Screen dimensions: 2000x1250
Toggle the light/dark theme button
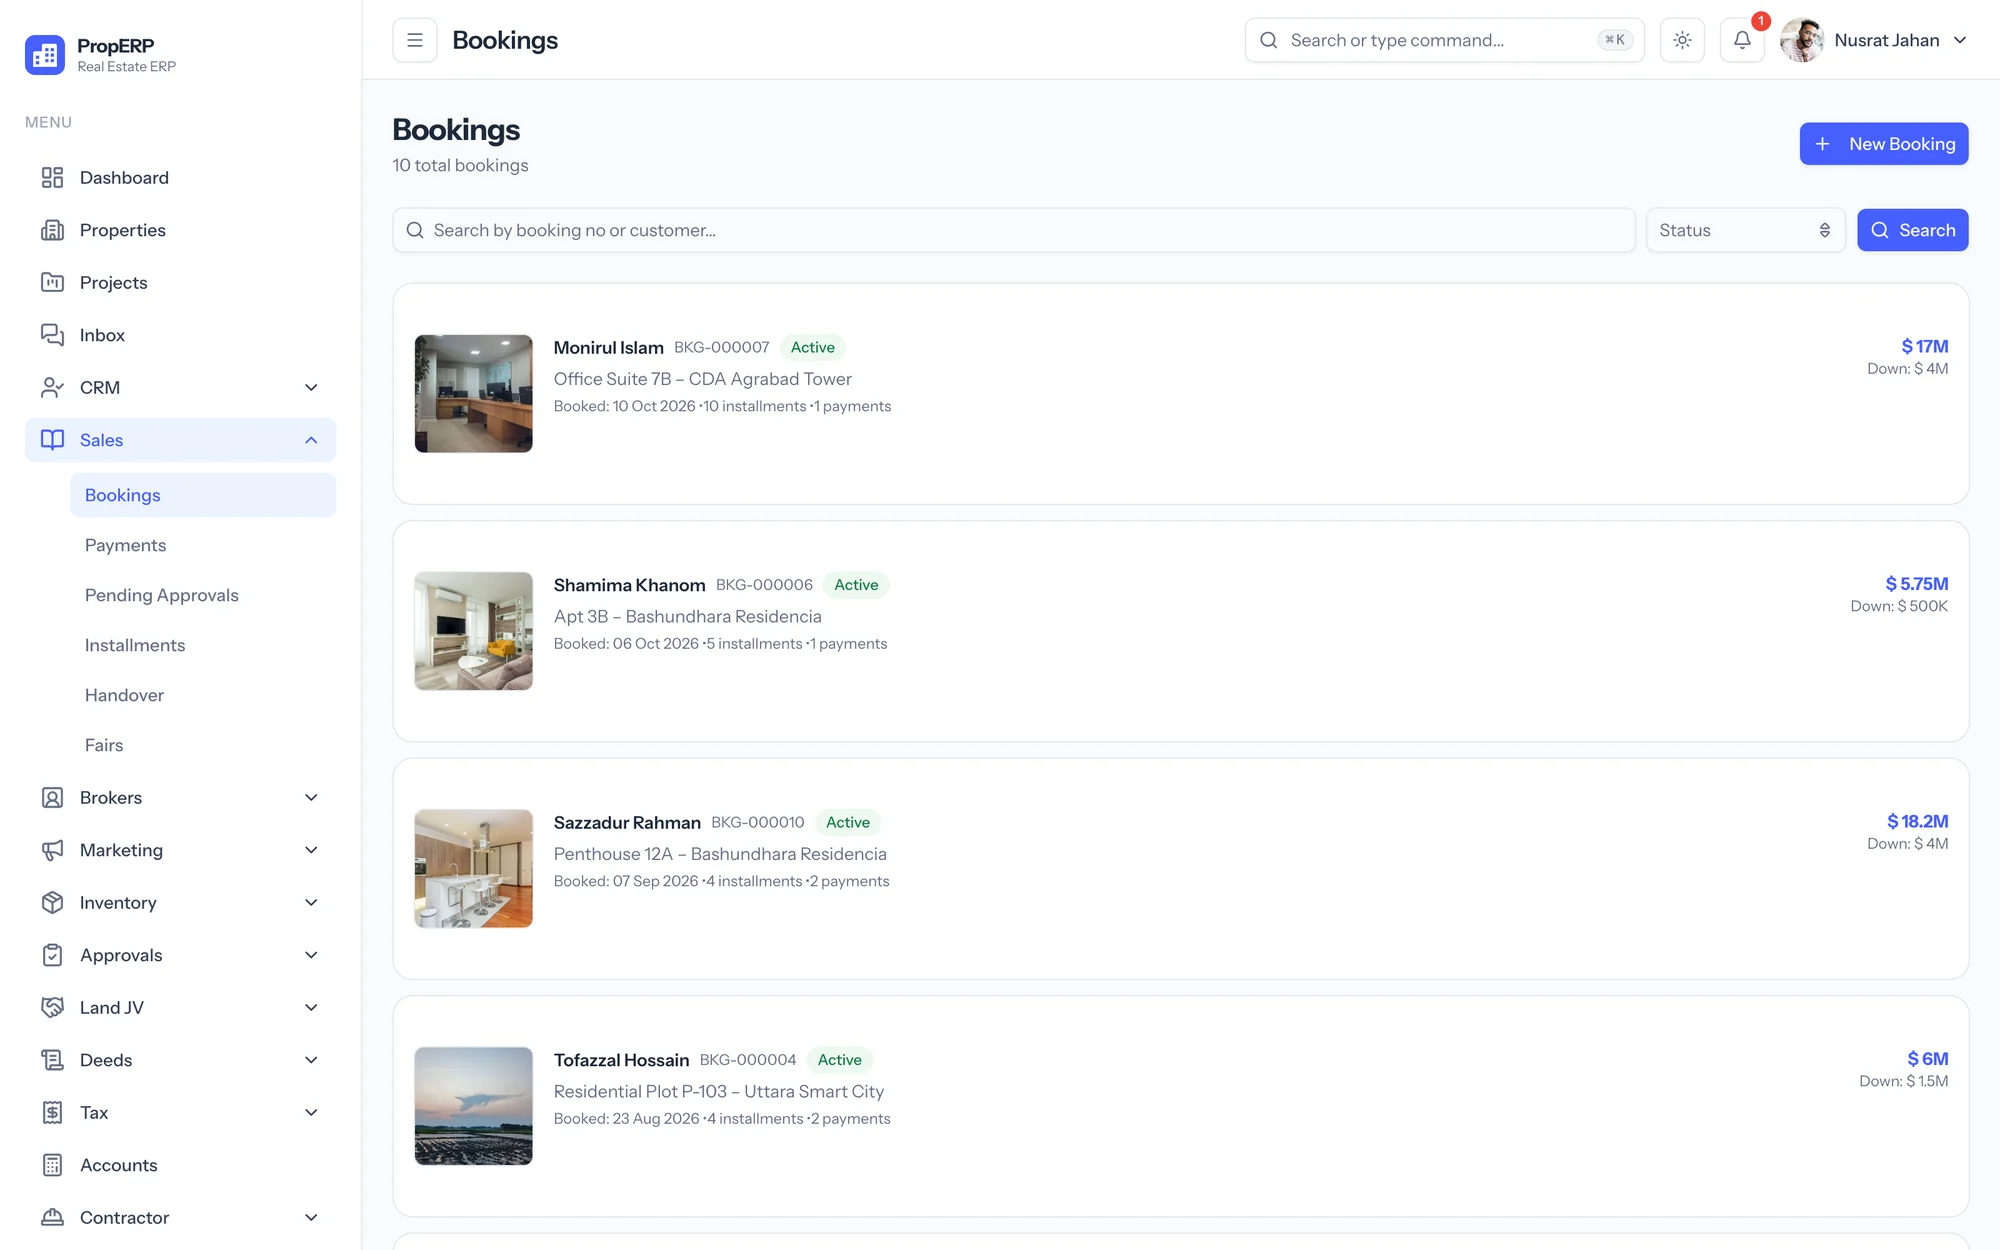pos(1682,40)
